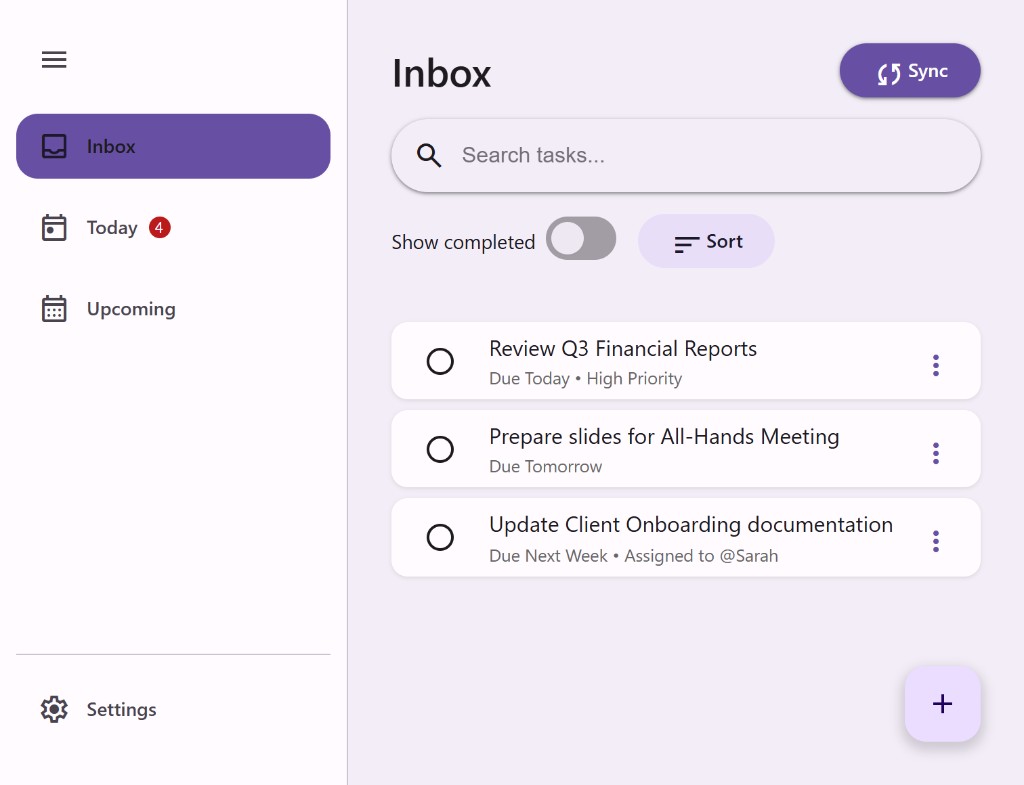Click the Today calendar icon

(x=54, y=228)
